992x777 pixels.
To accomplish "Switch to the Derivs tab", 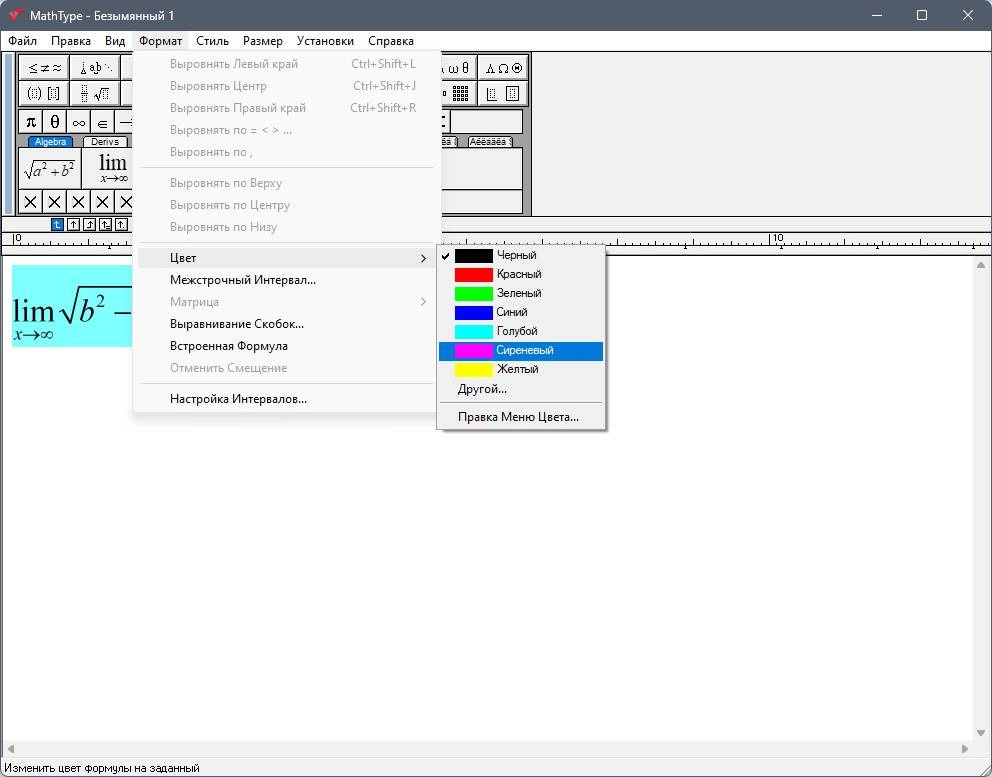I will (105, 142).
